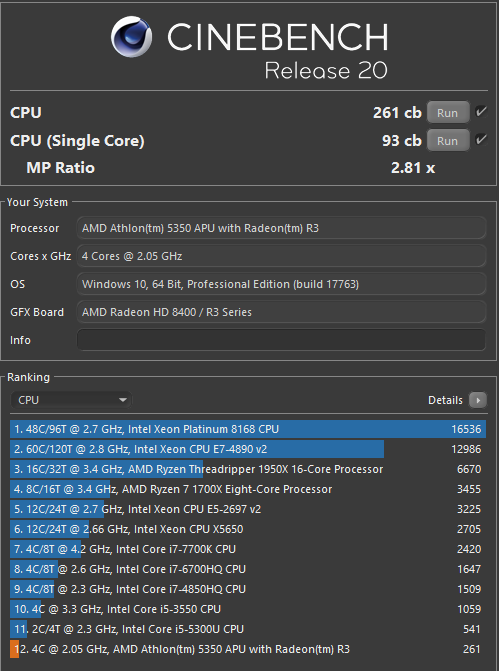This screenshot has width=499, height=671.
Task: Toggle the CPU test checkbox
Action: click(481, 112)
